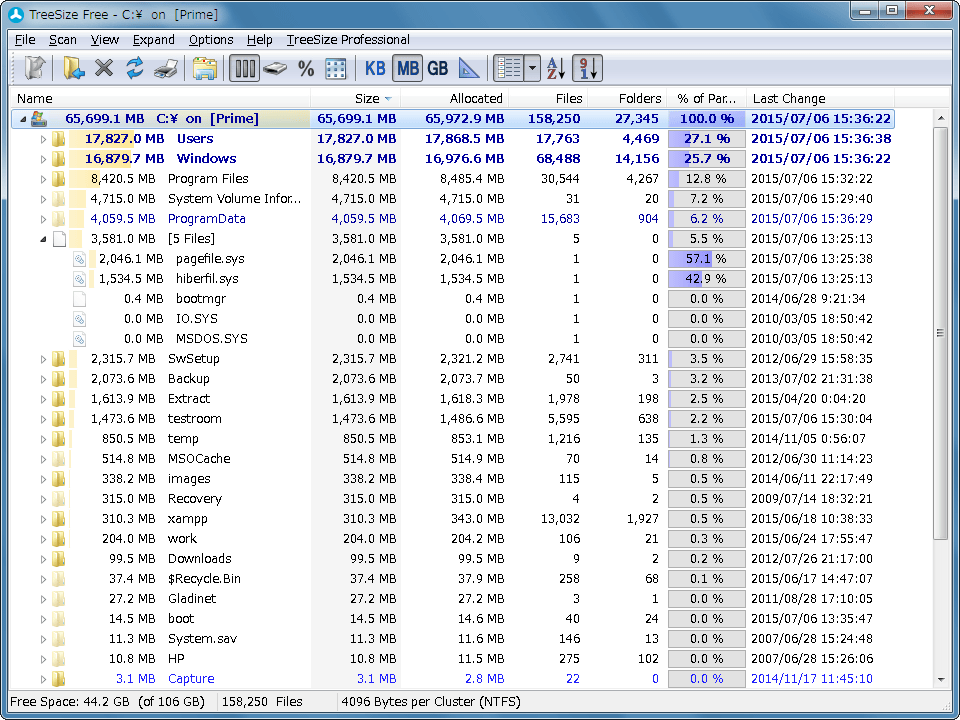Click the hiberfil.sys file icon
The image size is (960, 720).
(x=79, y=279)
